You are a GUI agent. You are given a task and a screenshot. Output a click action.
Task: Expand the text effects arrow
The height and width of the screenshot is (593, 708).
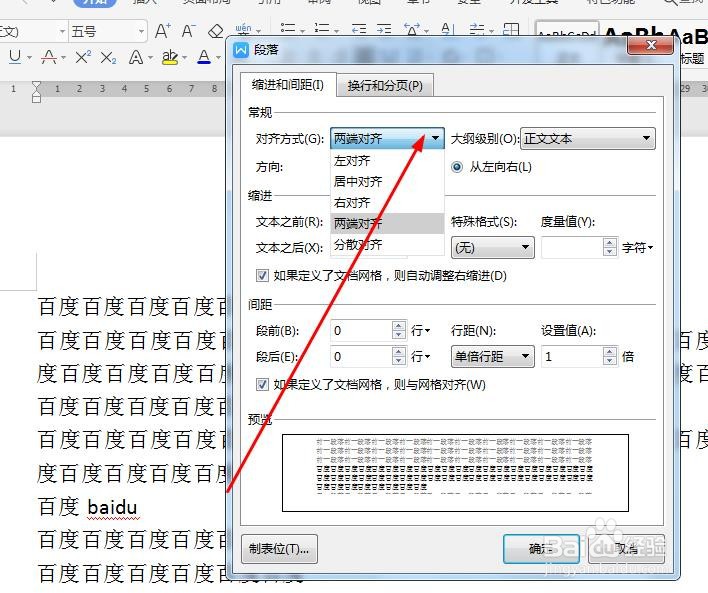pos(150,58)
